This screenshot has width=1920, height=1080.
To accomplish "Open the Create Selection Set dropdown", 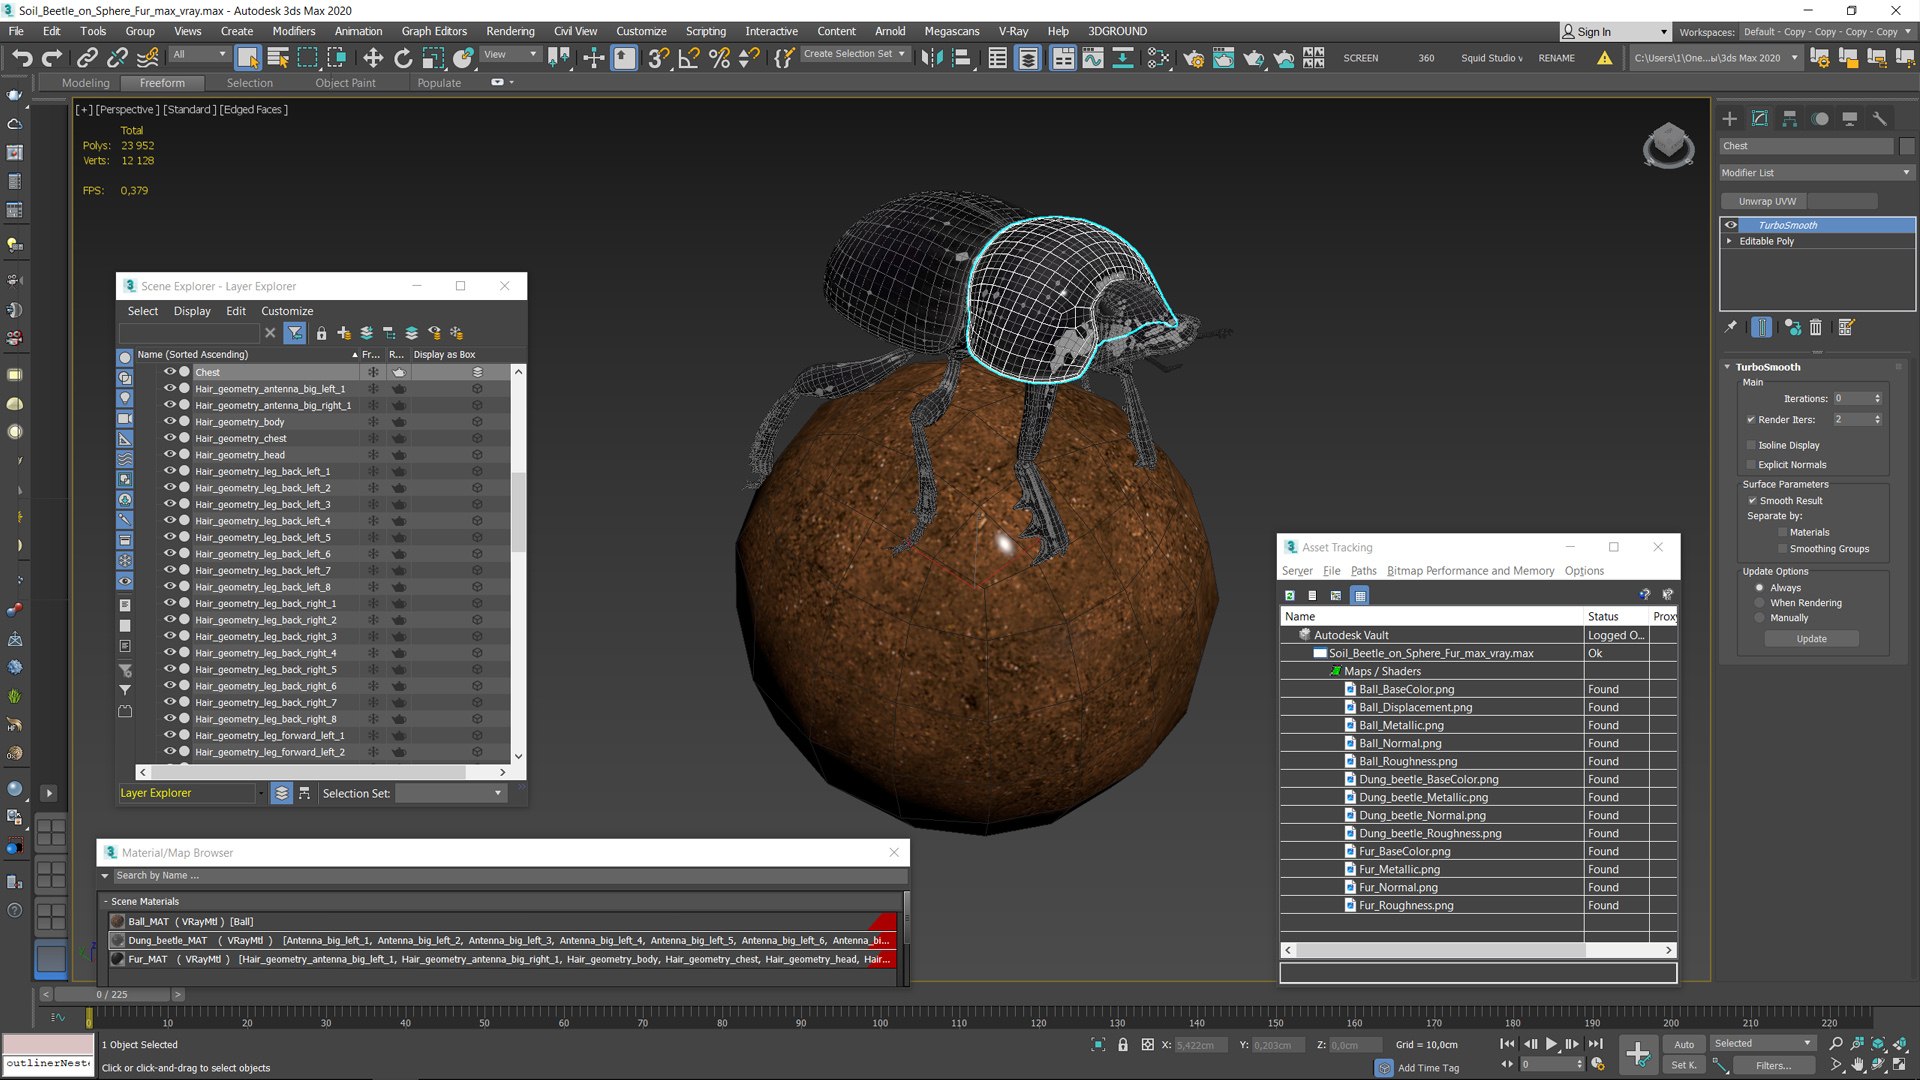I will click(x=855, y=54).
